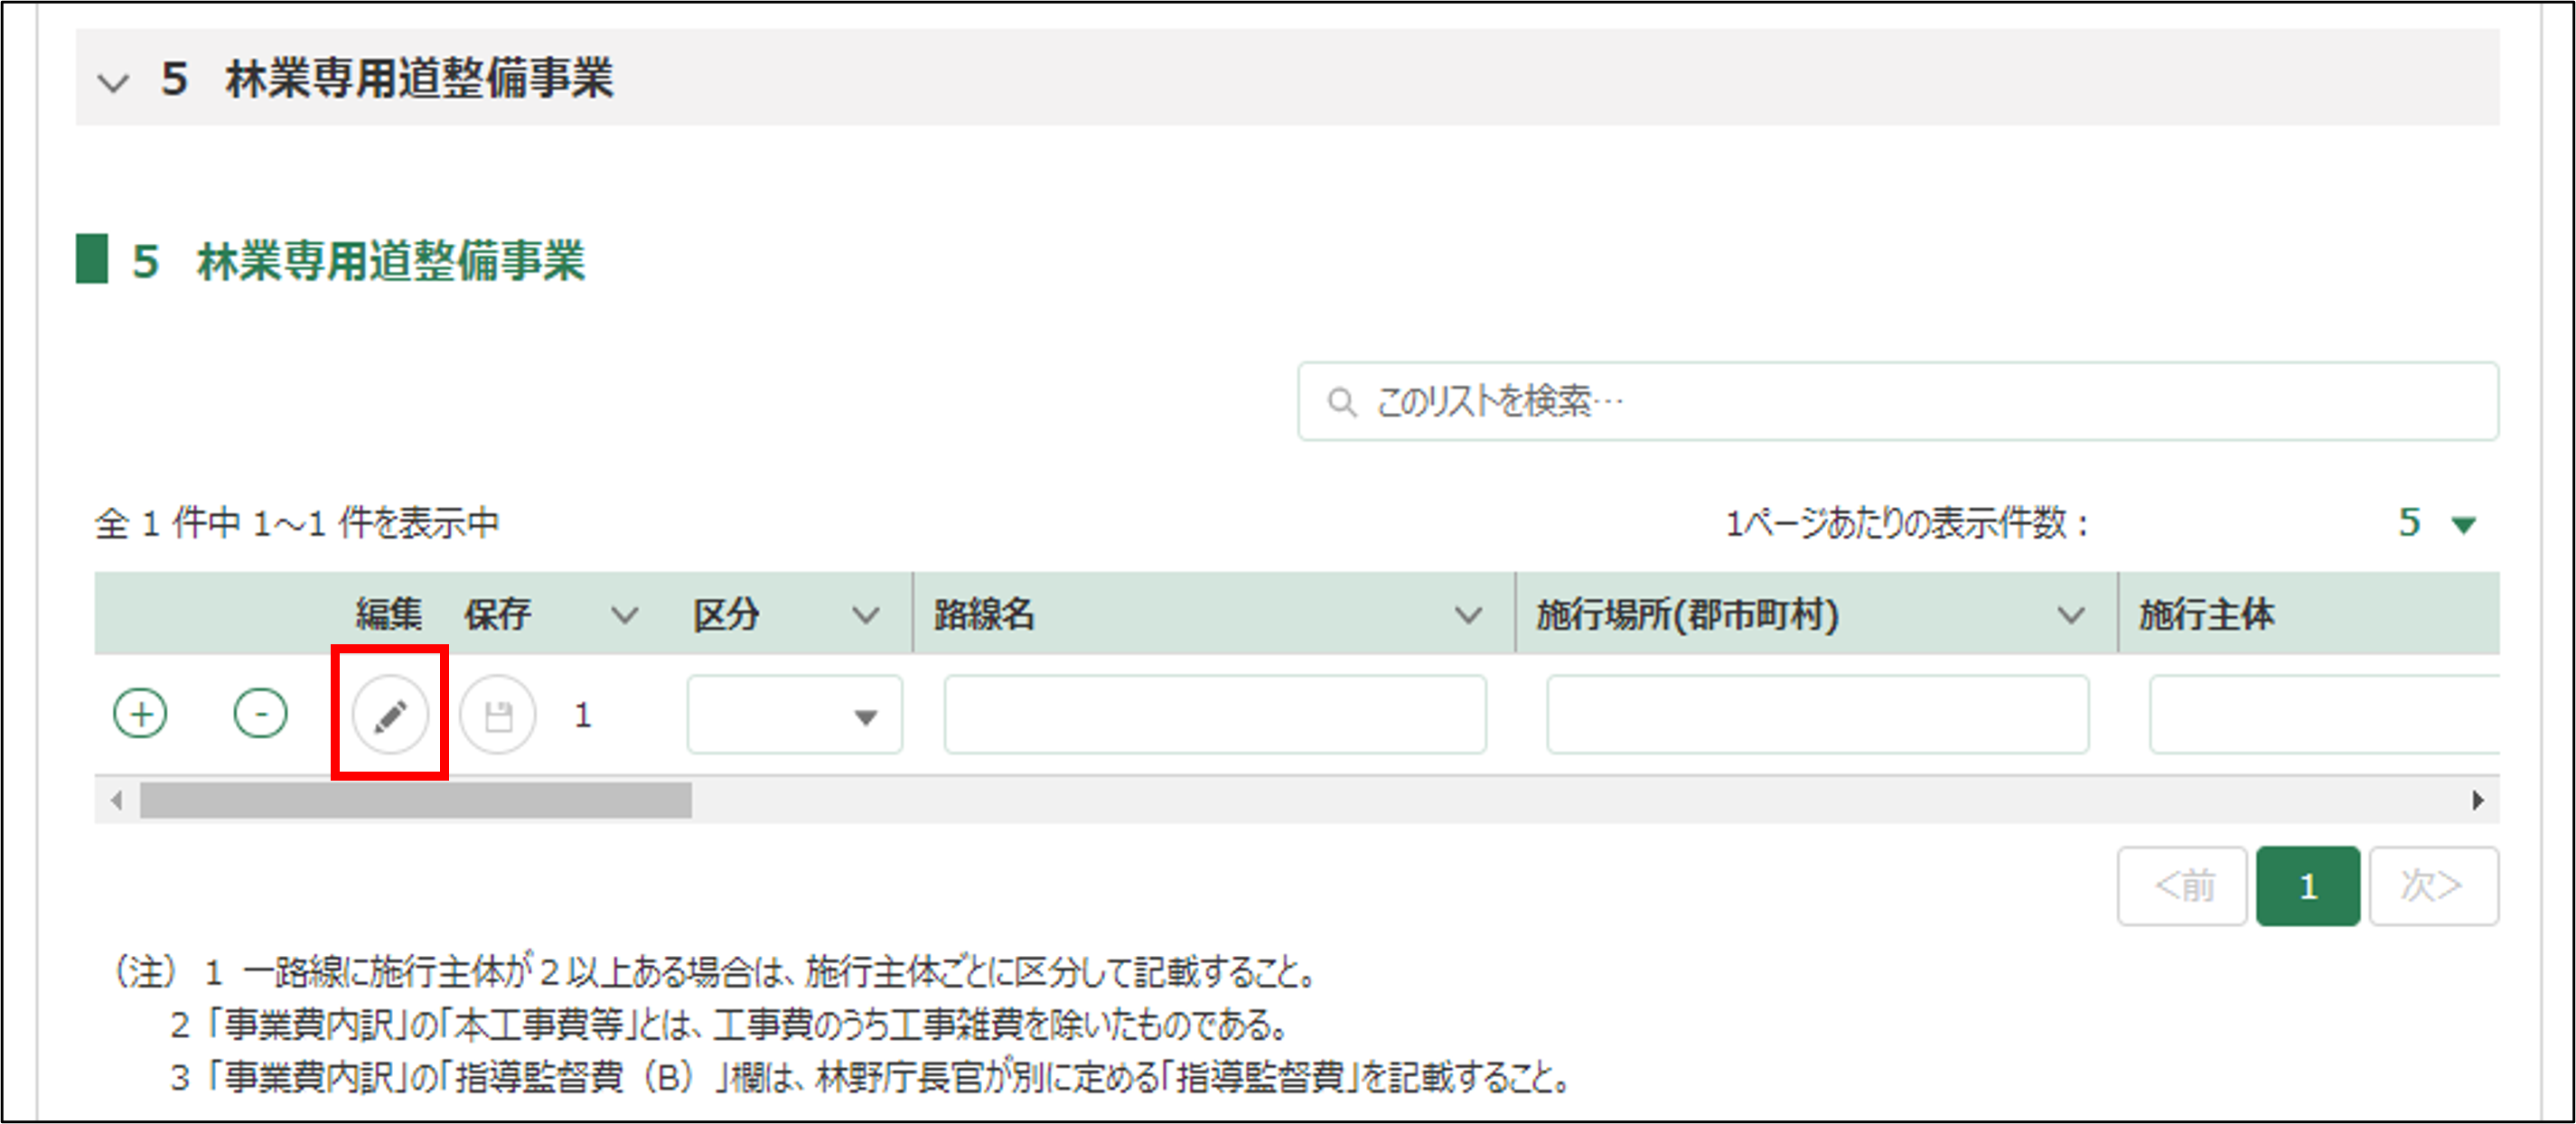Open the 施行場所(郡市町村) column chevron
Image resolution: width=2576 pixels, height=1124 pixels.
(x=2070, y=615)
